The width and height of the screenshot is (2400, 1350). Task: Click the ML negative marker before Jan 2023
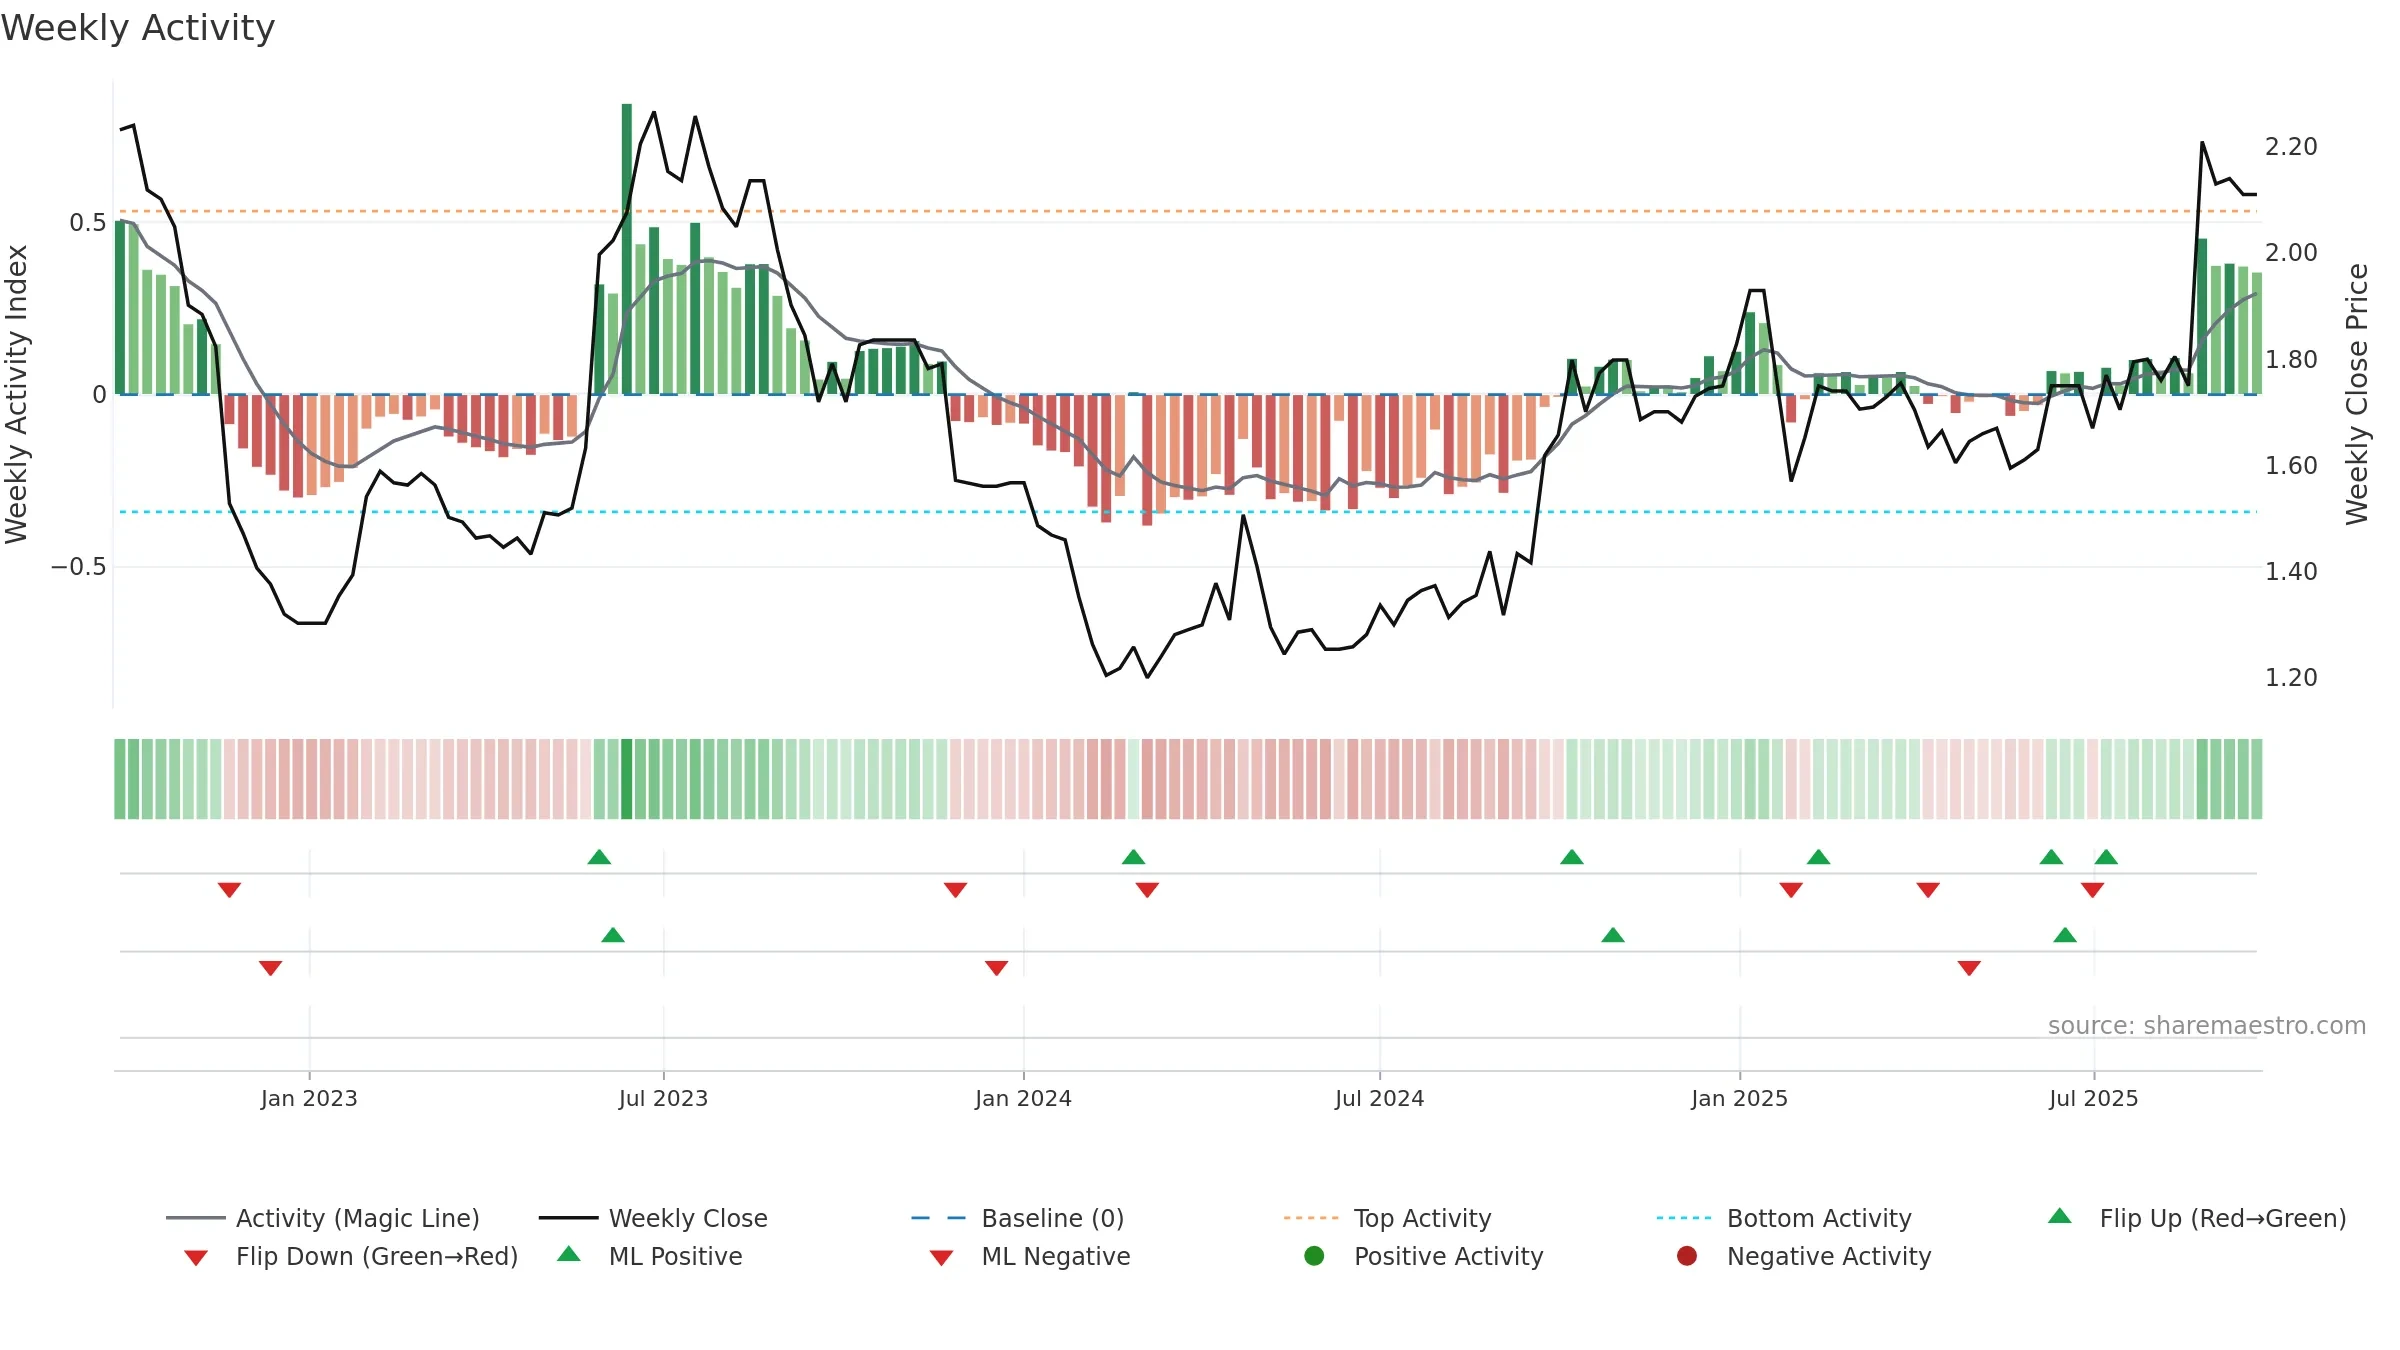pyautogui.click(x=270, y=968)
